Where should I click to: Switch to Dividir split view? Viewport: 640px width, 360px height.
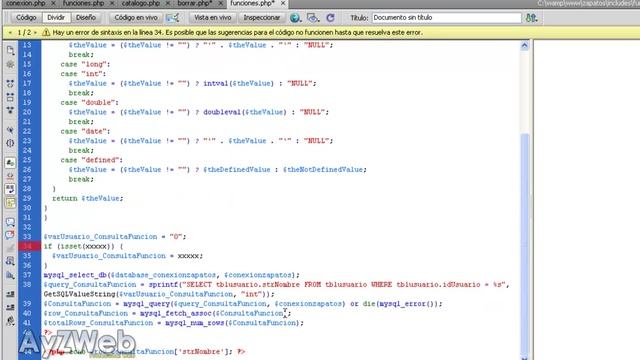[x=56, y=18]
